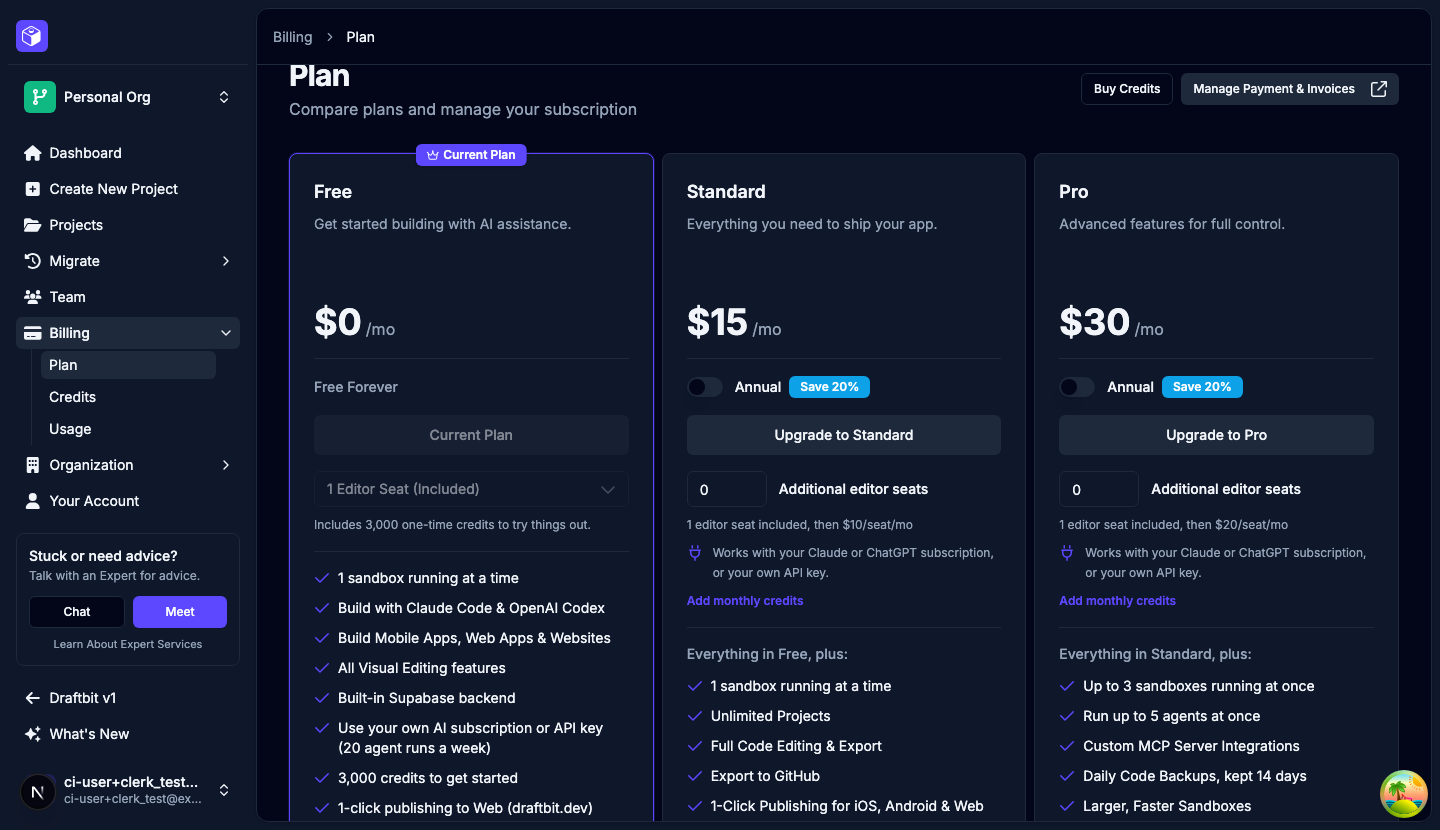Click the disabled Current Plan button
Image resolution: width=1440 pixels, height=830 pixels.
click(471, 435)
